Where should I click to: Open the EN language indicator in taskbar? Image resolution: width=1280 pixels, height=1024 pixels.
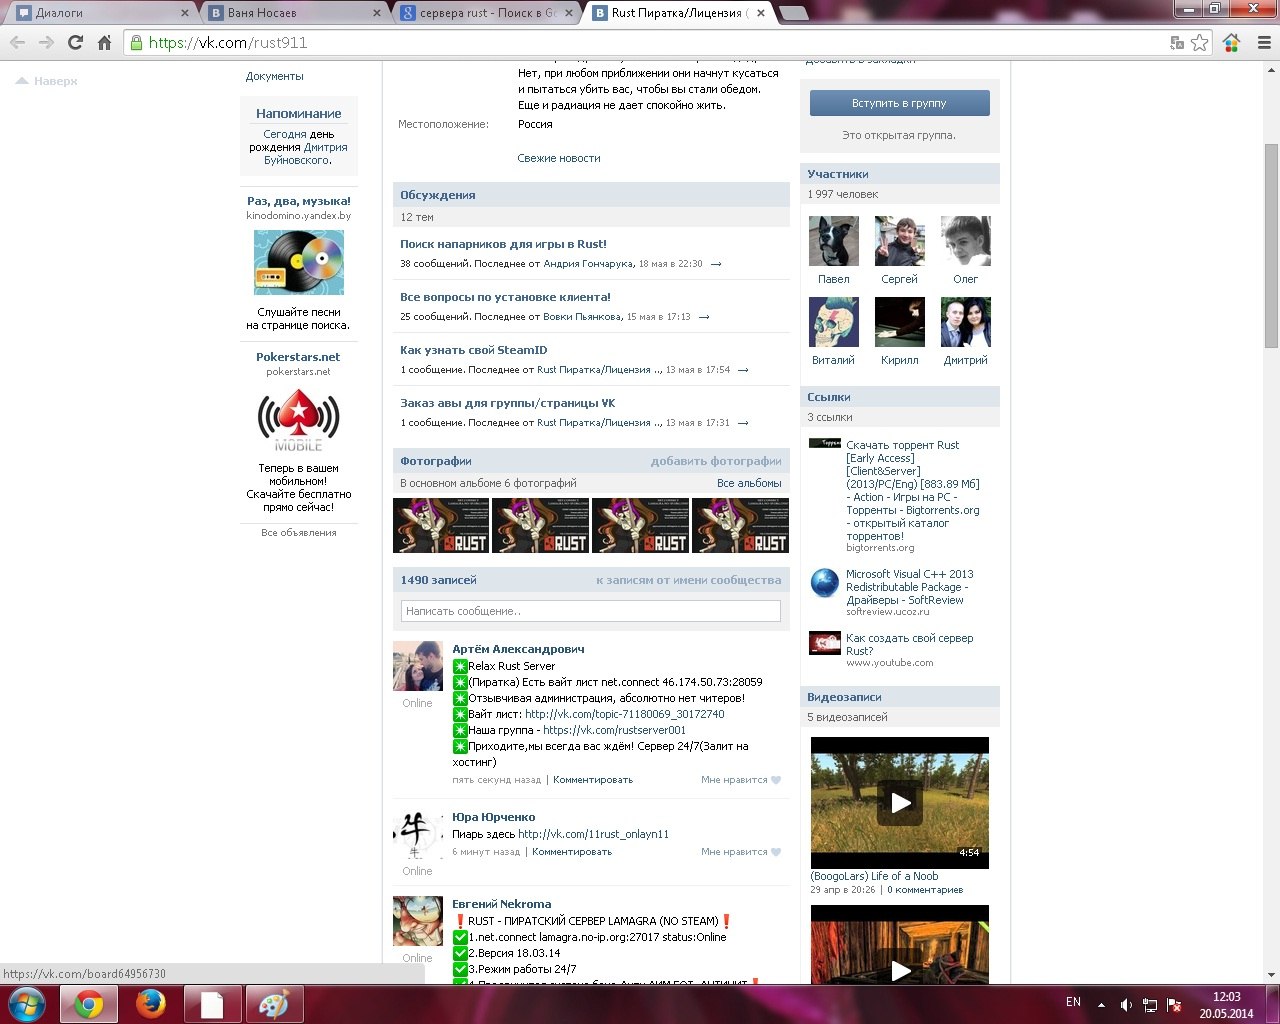1073,1002
